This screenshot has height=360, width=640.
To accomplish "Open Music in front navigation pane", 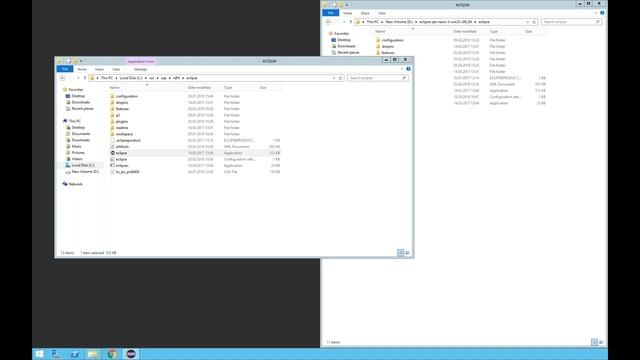I will point(76,147).
